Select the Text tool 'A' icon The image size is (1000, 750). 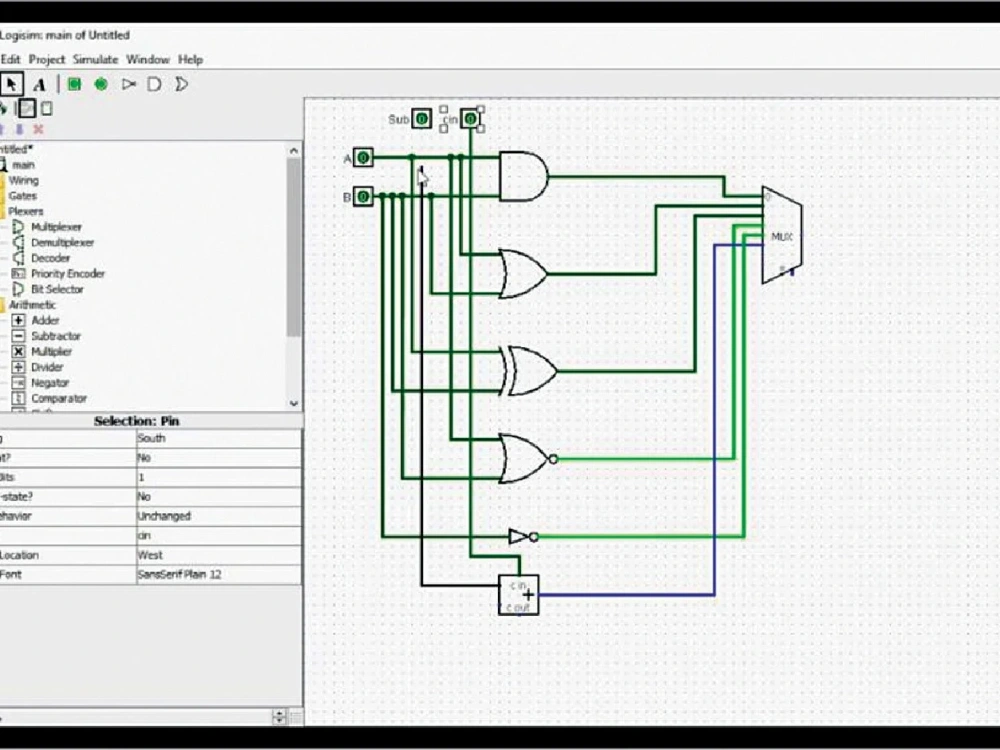pyautogui.click(x=40, y=84)
